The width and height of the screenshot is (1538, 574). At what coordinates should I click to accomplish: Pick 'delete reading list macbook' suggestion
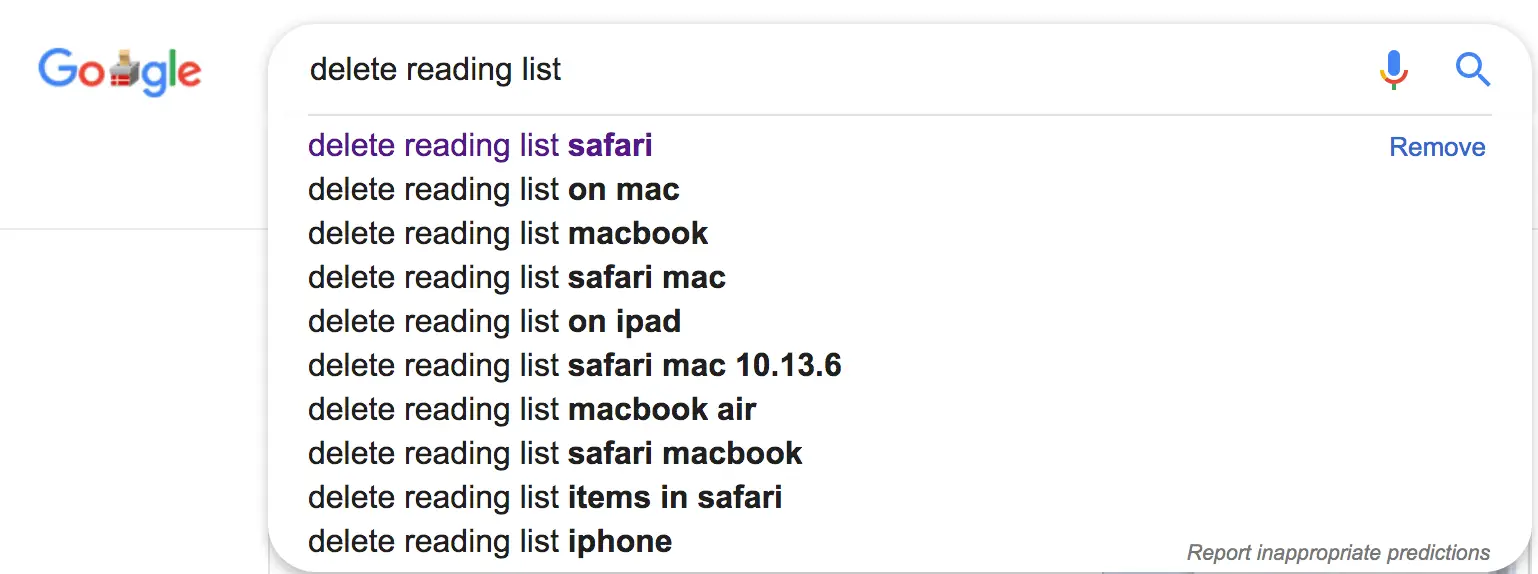pos(507,233)
